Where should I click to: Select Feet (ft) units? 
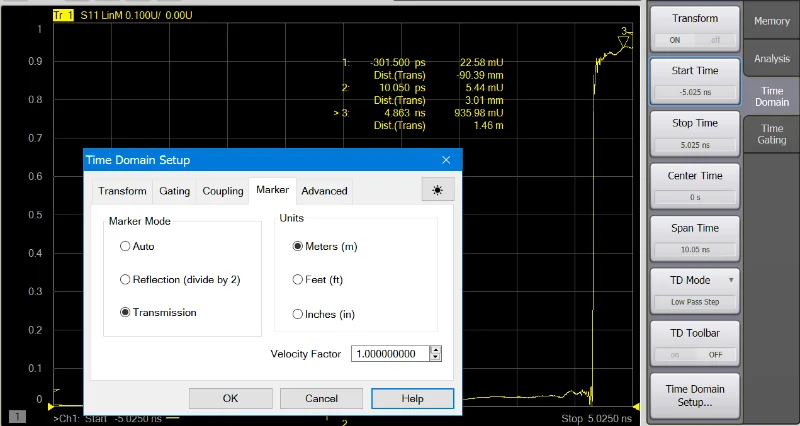(x=298, y=280)
